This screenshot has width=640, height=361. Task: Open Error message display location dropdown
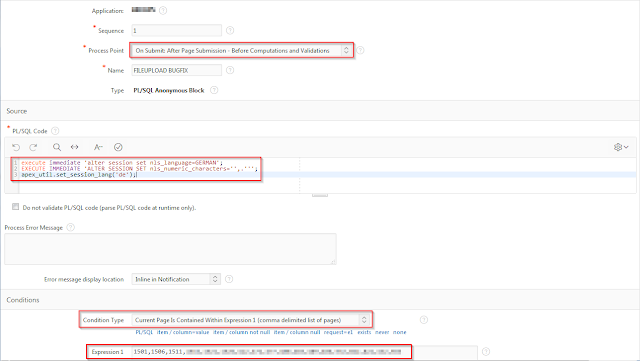[x=176, y=279]
